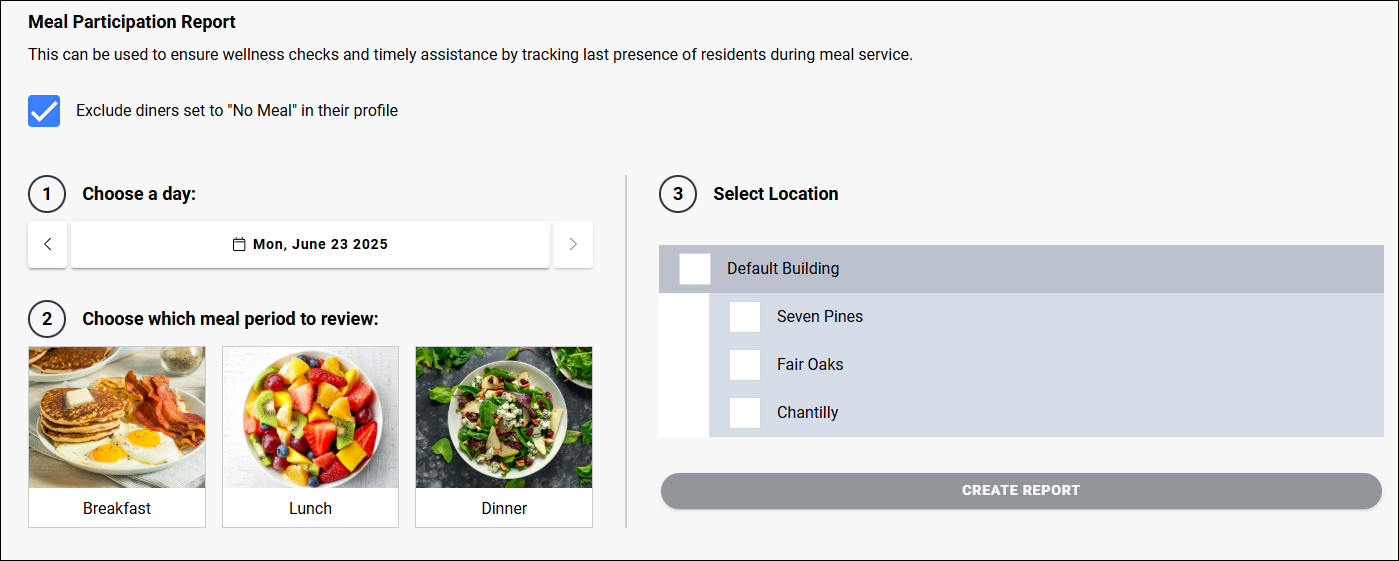Click the Create Report button
The image size is (1399, 561).
(1021, 491)
